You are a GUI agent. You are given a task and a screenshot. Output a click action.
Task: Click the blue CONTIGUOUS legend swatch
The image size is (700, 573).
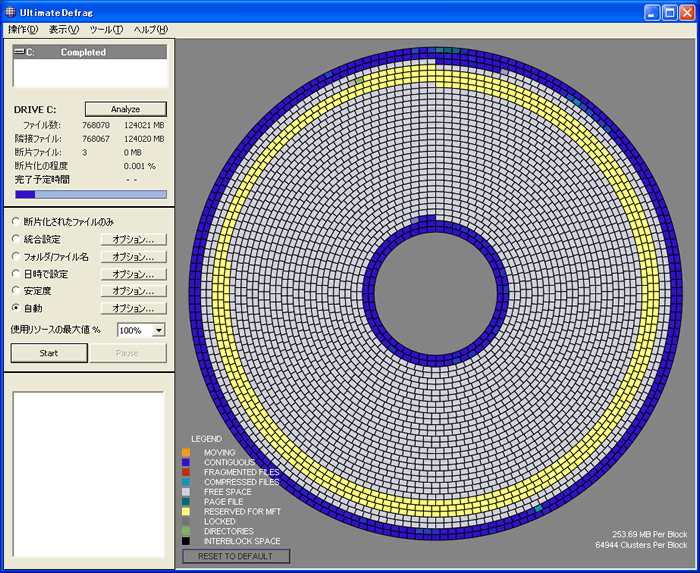point(185,463)
